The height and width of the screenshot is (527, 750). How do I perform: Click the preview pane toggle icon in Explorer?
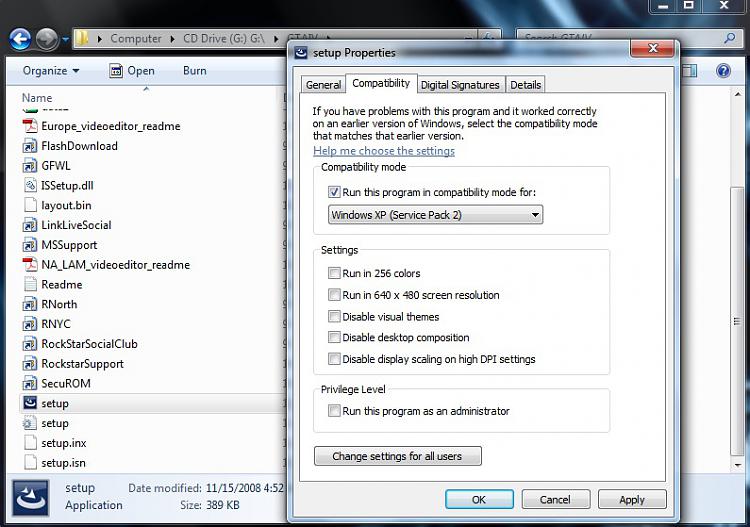coord(689,71)
